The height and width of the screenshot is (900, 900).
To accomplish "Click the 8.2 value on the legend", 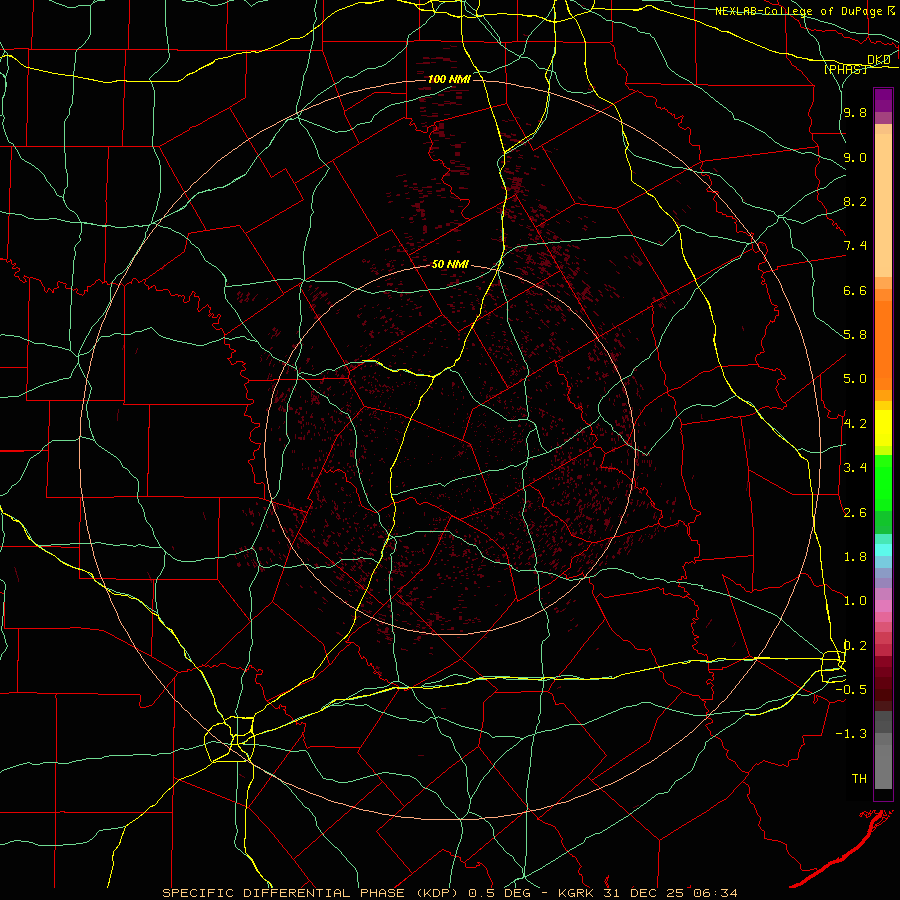I will (855, 201).
